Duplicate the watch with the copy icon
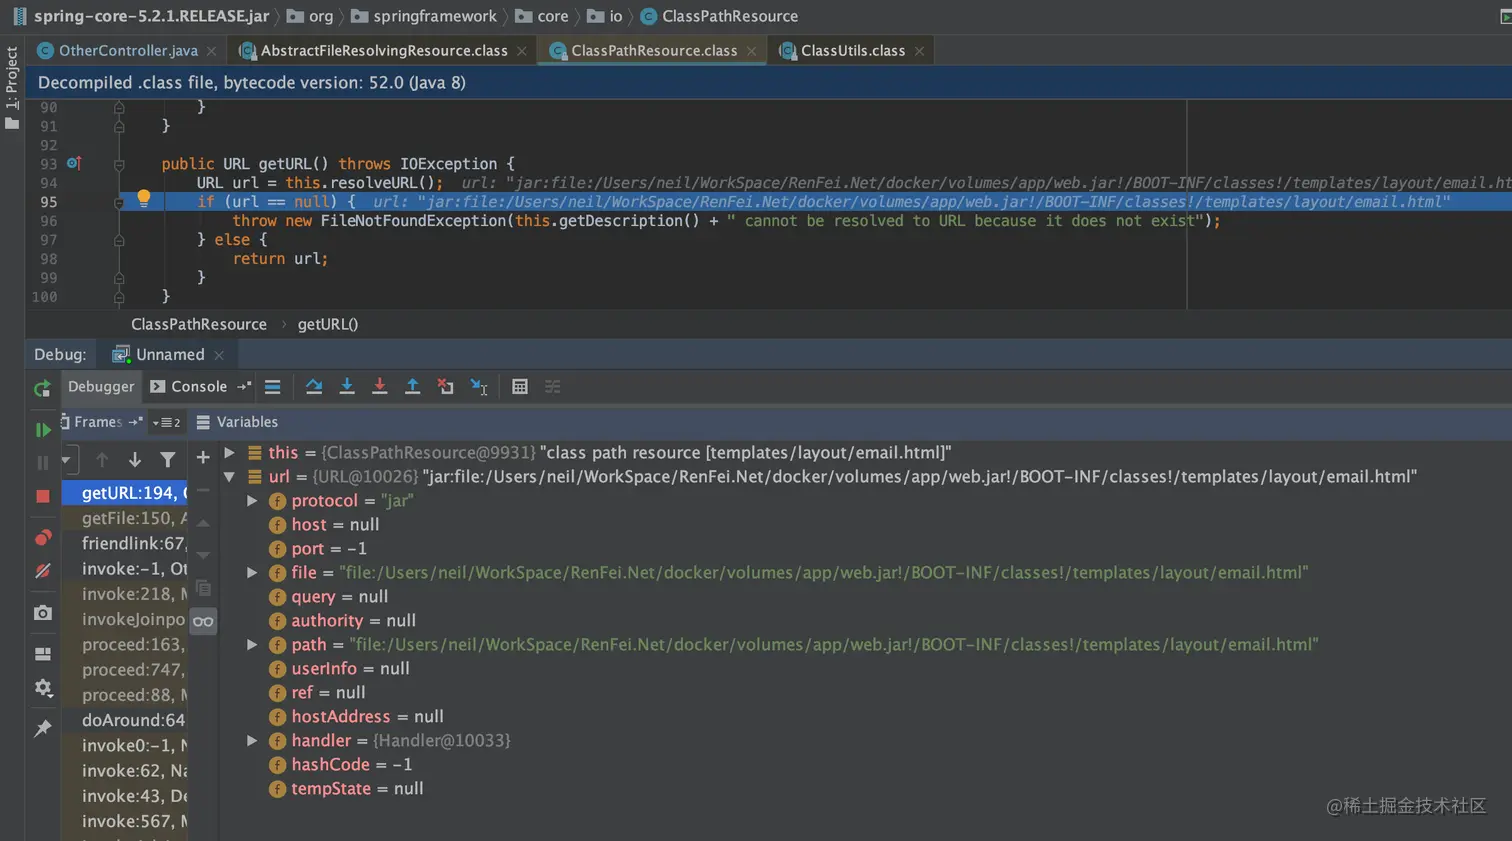Image resolution: width=1512 pixels, height=841 pixels. pyautogui.click(x=203, y=588)
